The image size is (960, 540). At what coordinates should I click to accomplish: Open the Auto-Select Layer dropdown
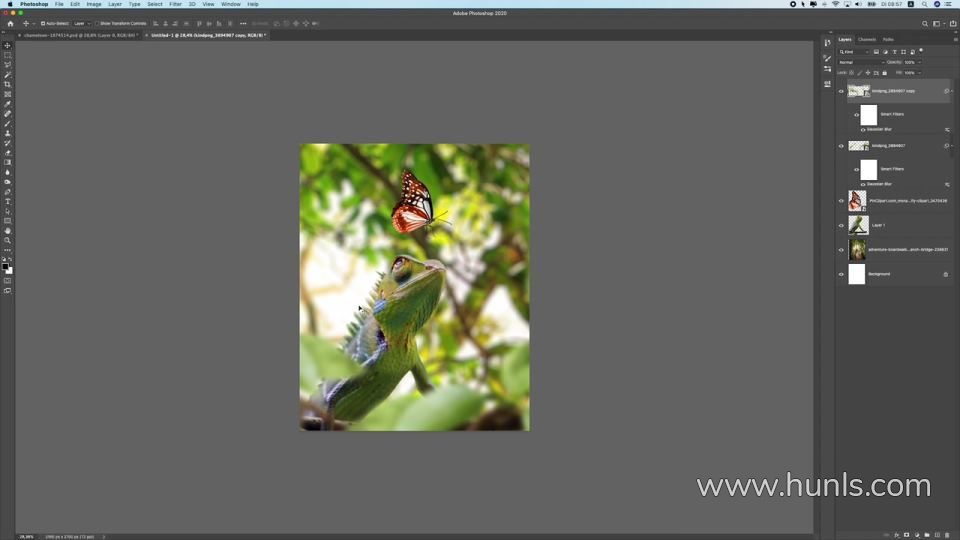[x=80, y=23]
